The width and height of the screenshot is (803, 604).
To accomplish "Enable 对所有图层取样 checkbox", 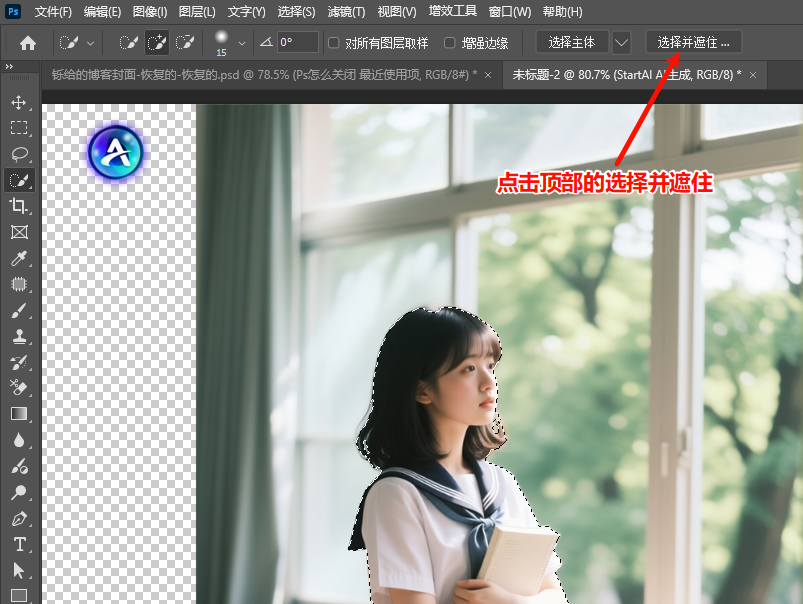I will (334, 43).
